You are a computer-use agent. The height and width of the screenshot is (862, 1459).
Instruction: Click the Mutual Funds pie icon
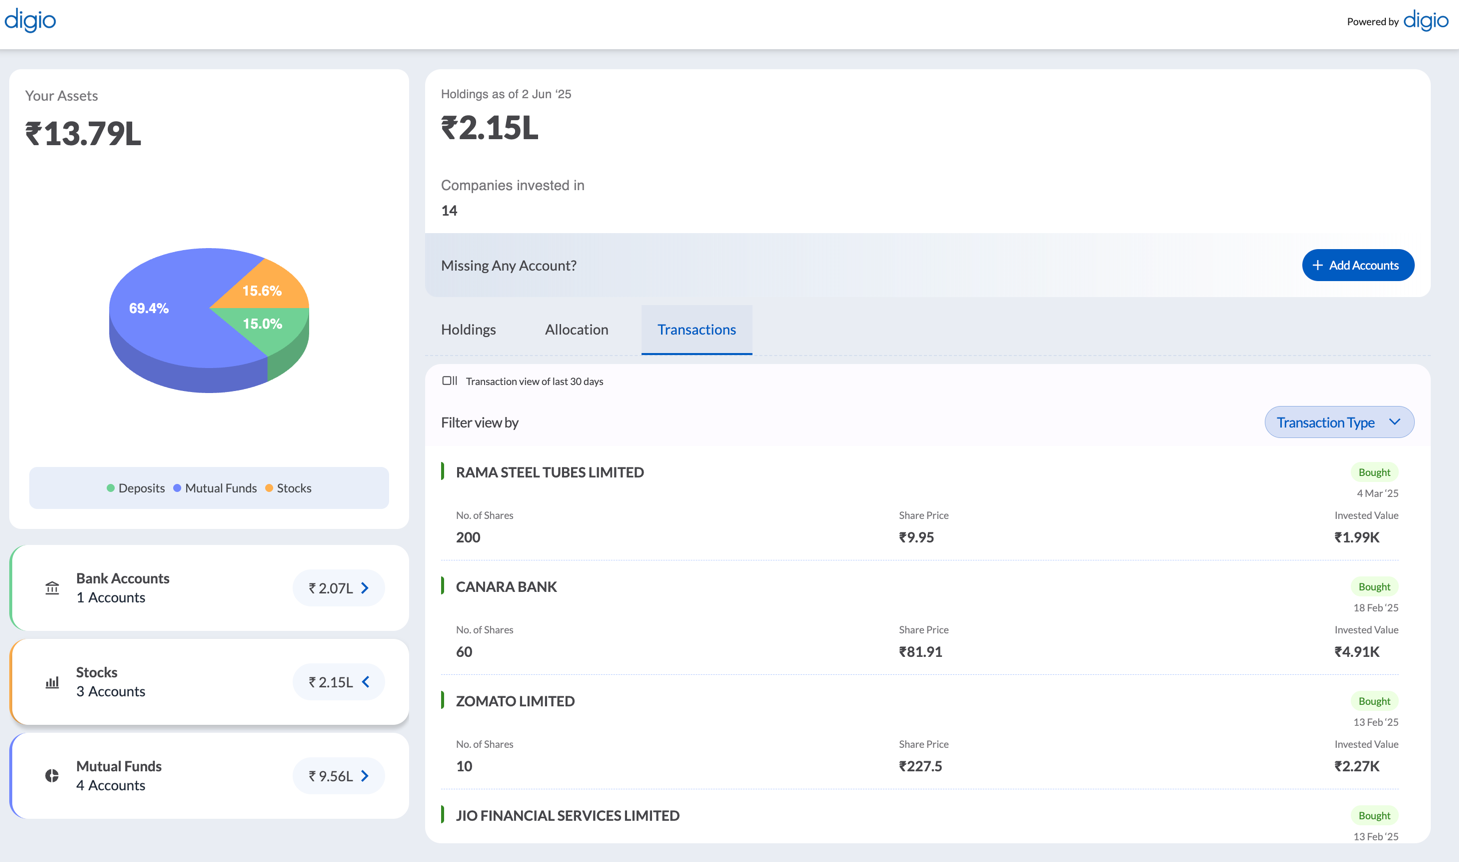(x=52, y=776)
